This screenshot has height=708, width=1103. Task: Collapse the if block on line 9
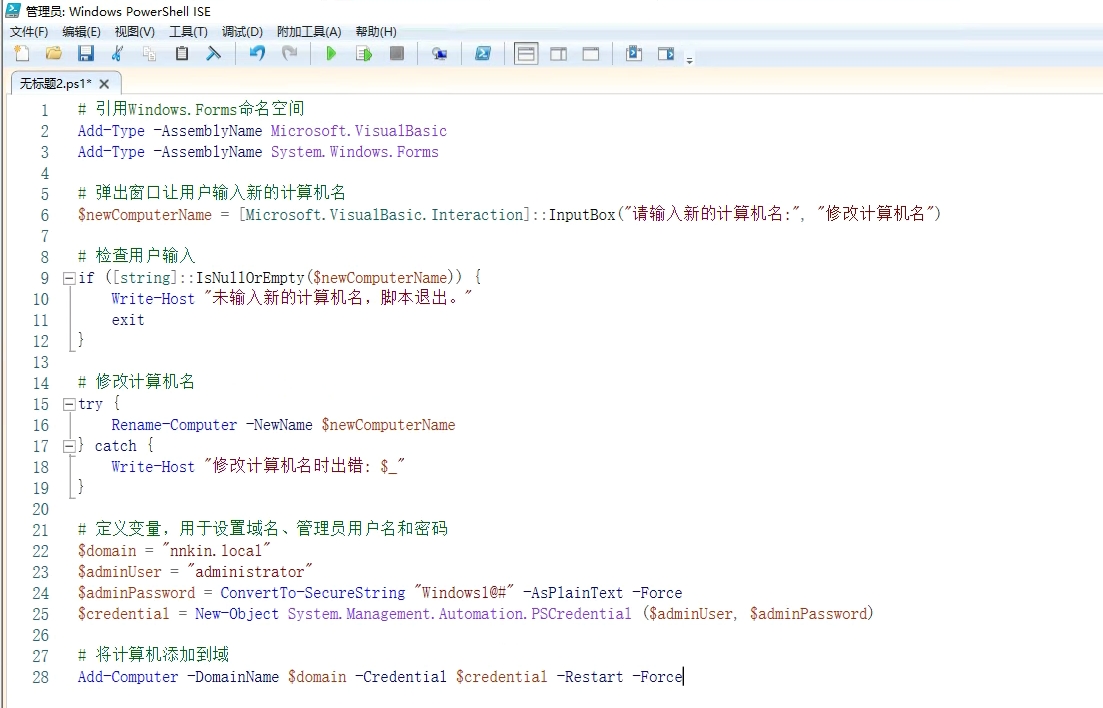pos(68,278)
